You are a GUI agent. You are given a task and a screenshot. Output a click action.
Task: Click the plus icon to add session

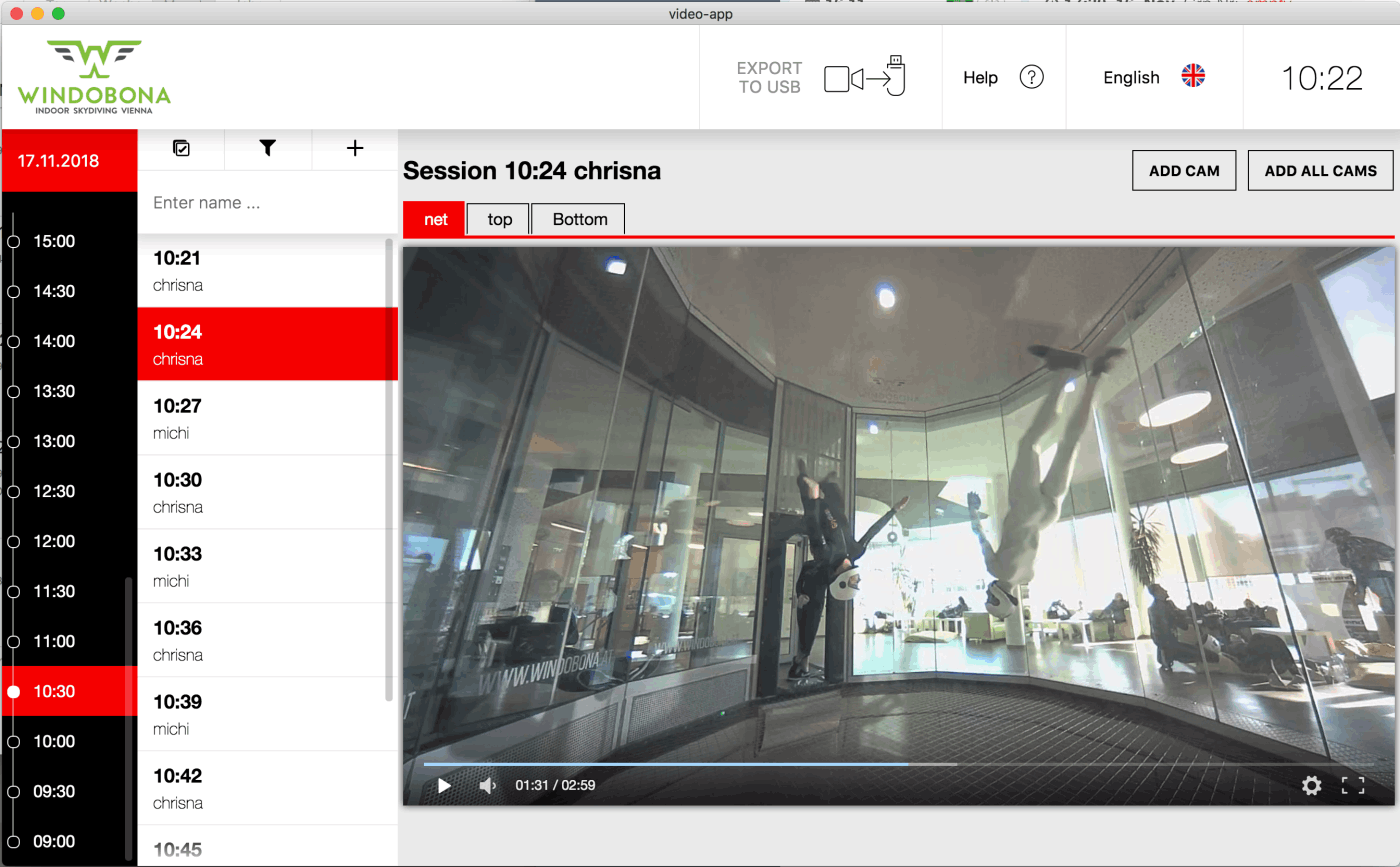click(355, 148)
